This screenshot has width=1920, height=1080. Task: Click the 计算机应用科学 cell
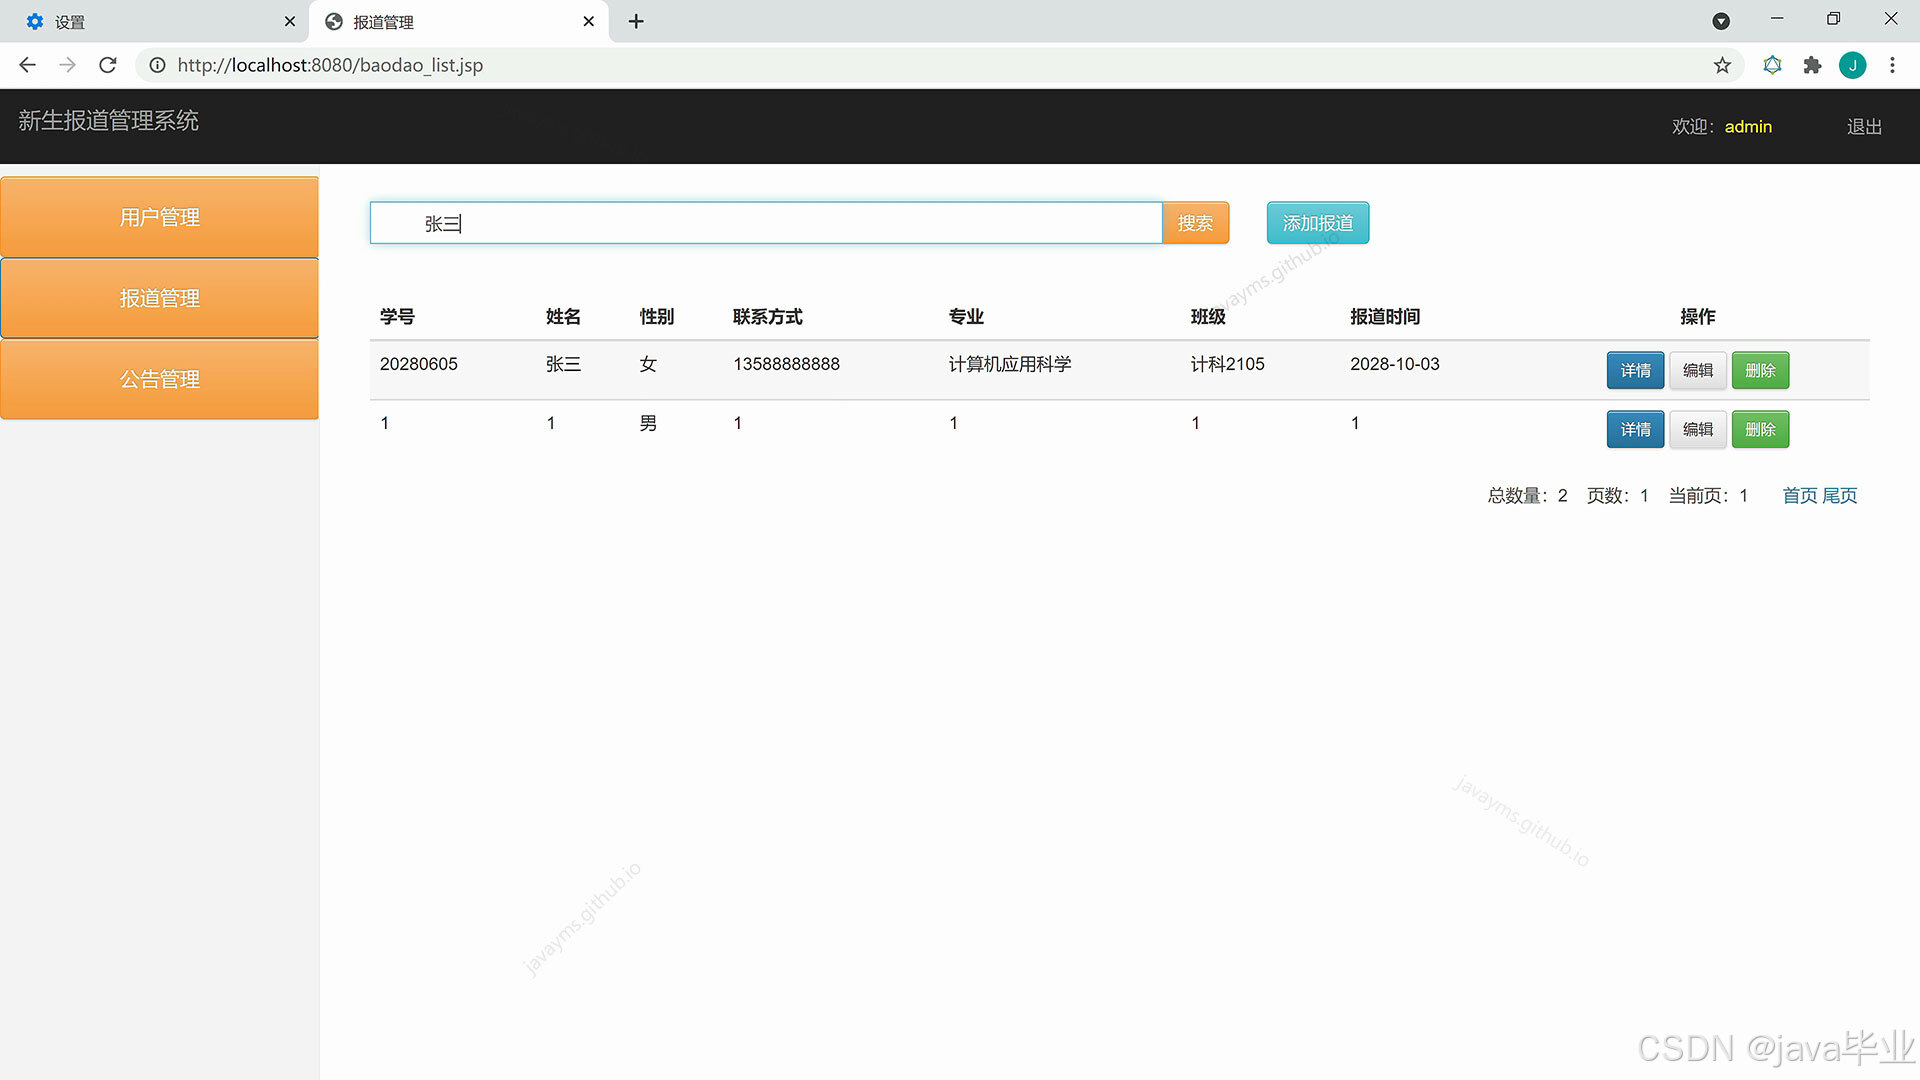(1010, 364)
